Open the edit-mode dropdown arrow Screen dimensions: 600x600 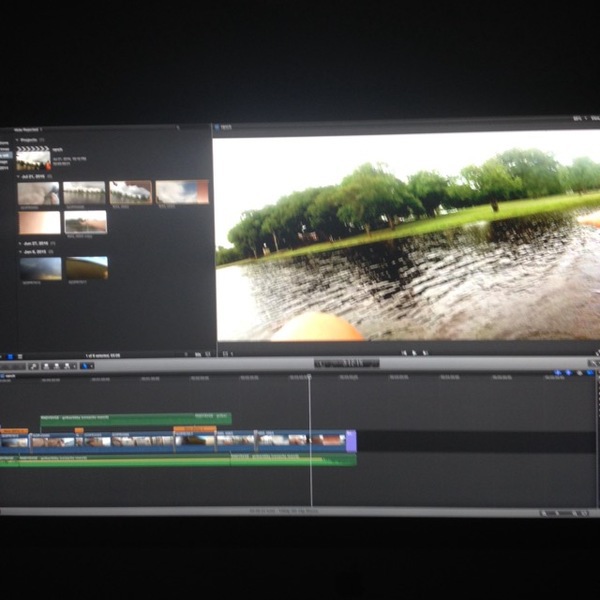coord(74,366)
